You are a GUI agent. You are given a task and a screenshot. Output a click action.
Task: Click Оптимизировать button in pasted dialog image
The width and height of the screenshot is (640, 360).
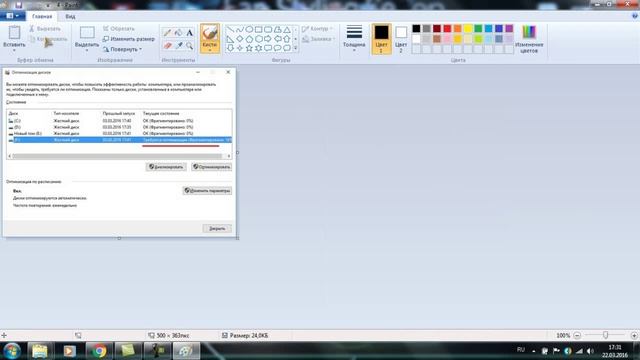click(x=211, y=167)
